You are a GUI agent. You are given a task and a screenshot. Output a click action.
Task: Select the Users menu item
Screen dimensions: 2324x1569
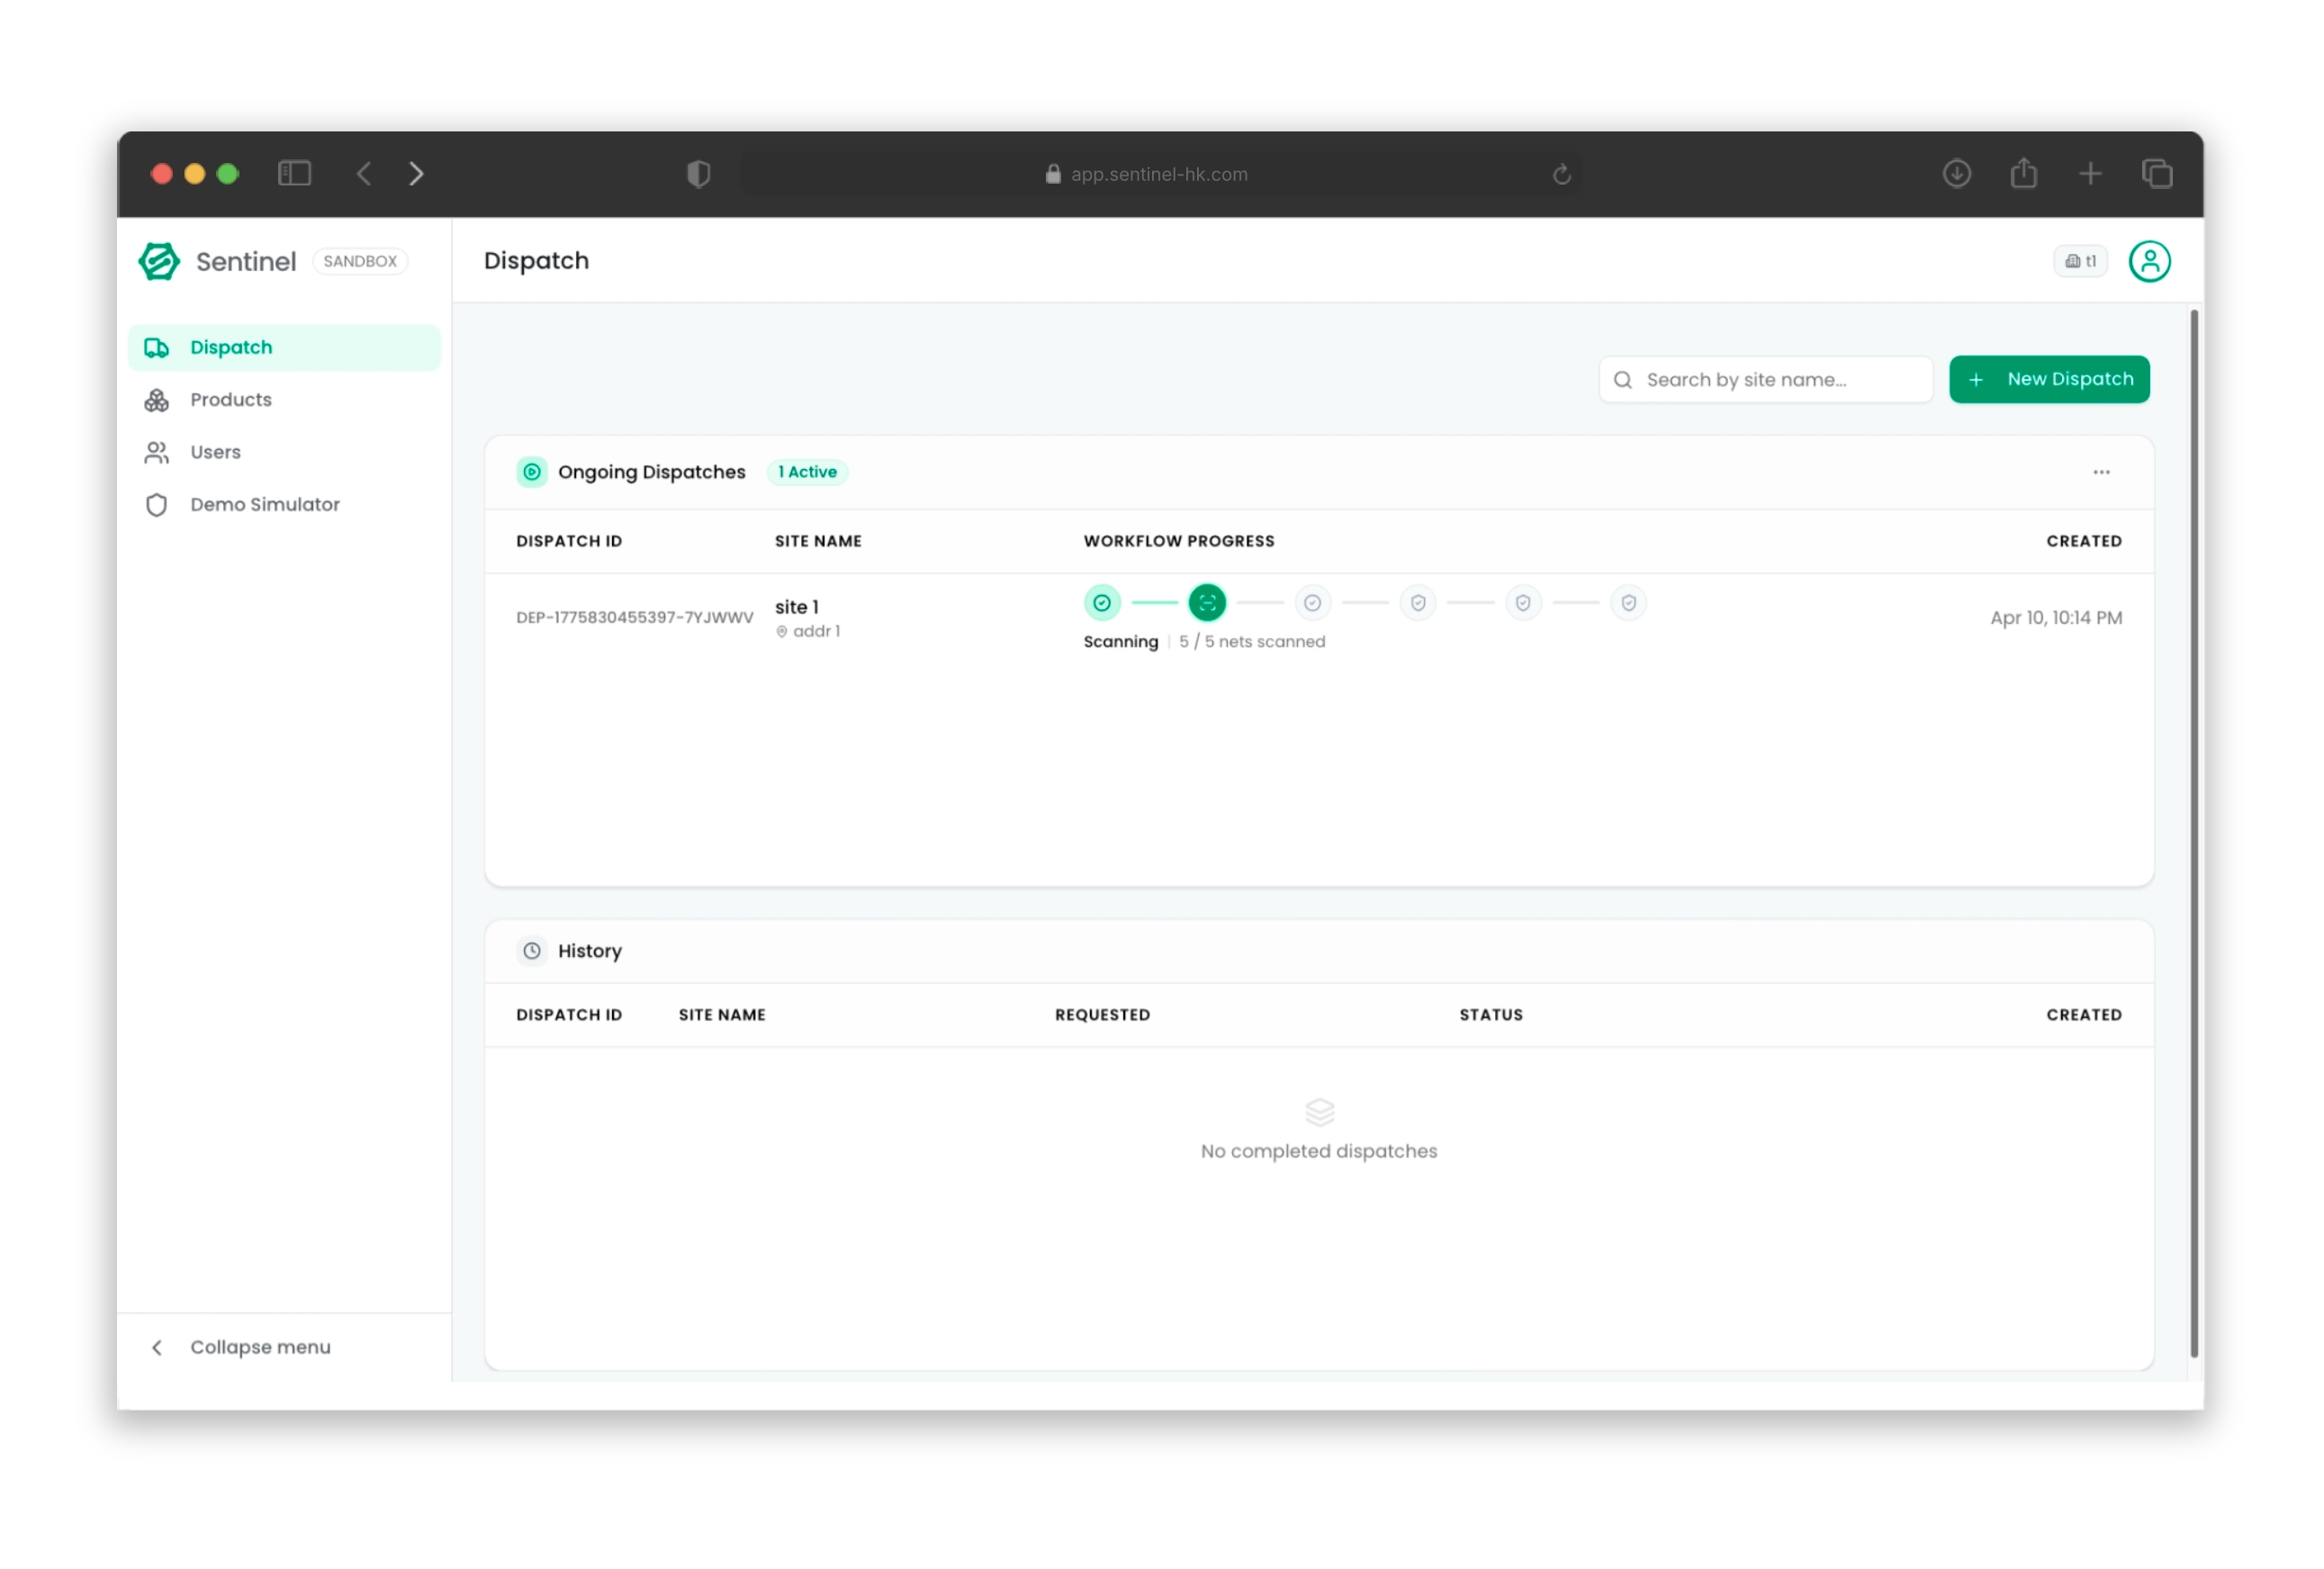tap(214, 452)
